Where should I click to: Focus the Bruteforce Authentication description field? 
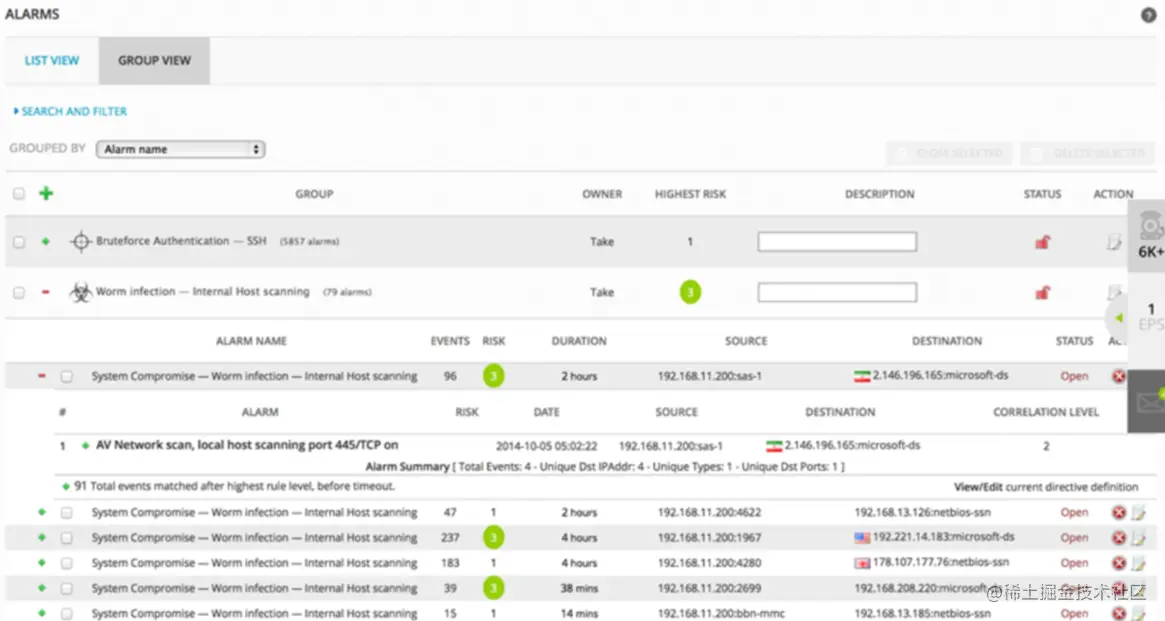pyautogui.click(x=837, y=241)
